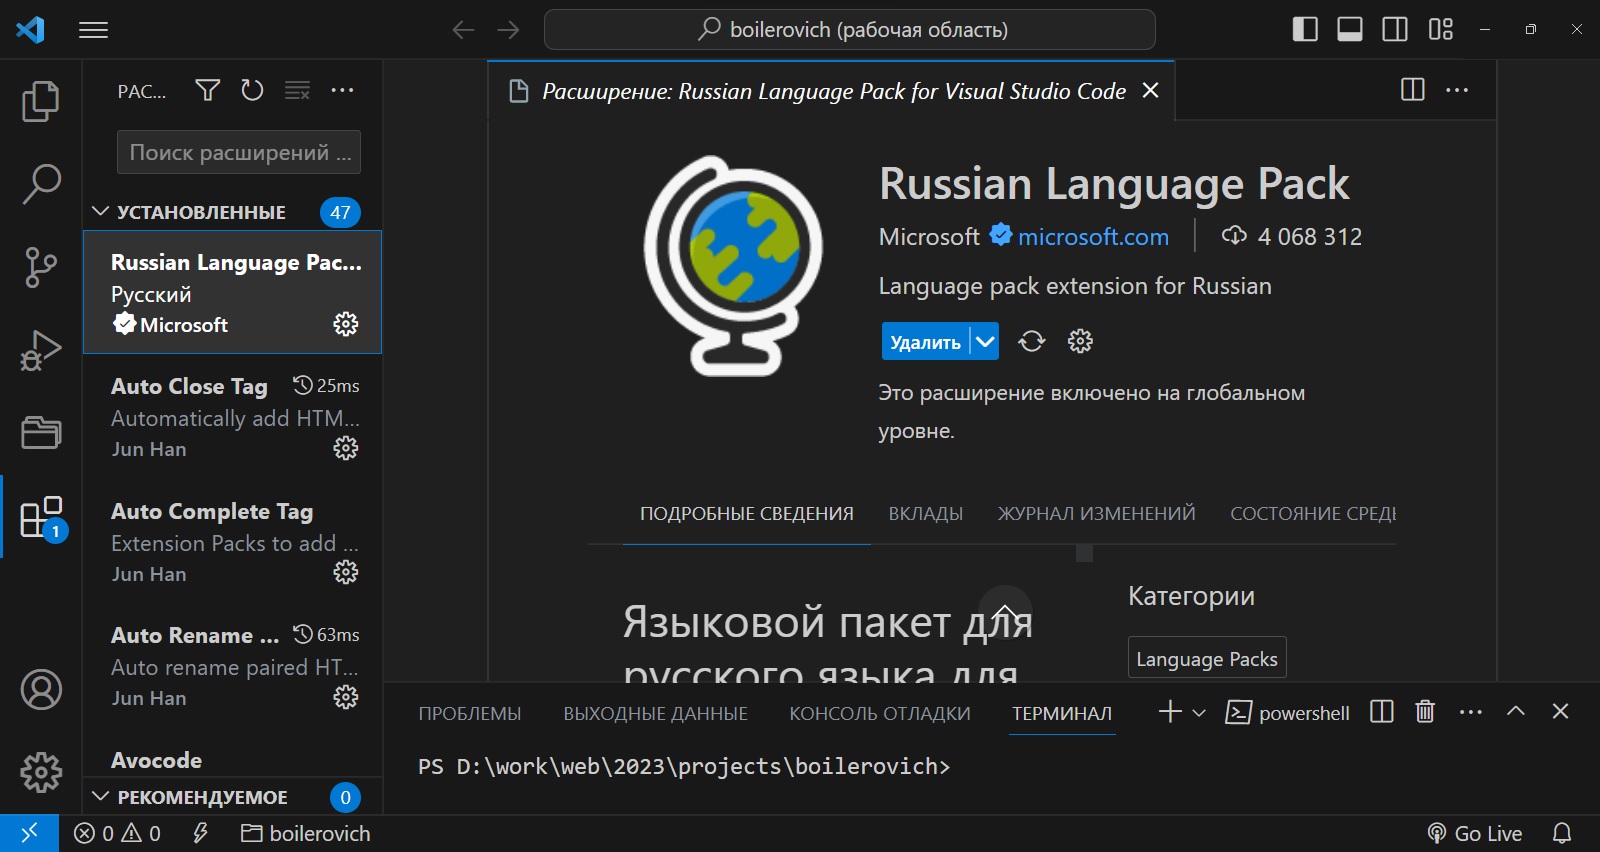Toggle primary side bar visibility
The height and width of the screenshot is (852, 1600).
tap(1305, 30)
